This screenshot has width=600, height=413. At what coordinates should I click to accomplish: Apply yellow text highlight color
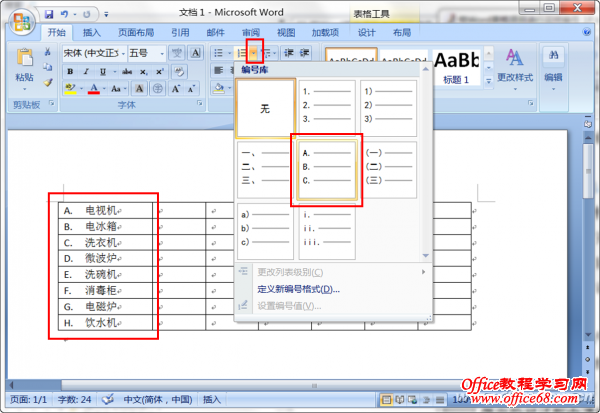tap(70, 89)
